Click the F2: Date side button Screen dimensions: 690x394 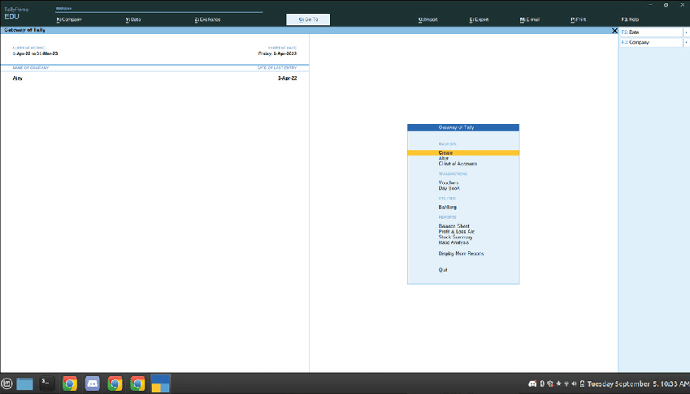click(x=651, y=32)
